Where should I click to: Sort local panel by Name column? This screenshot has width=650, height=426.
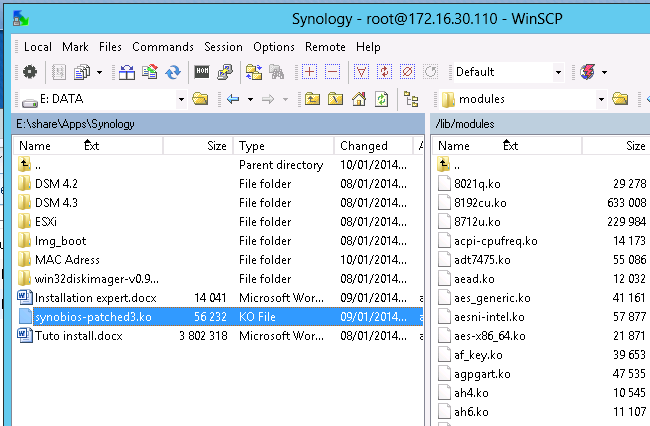88,146
